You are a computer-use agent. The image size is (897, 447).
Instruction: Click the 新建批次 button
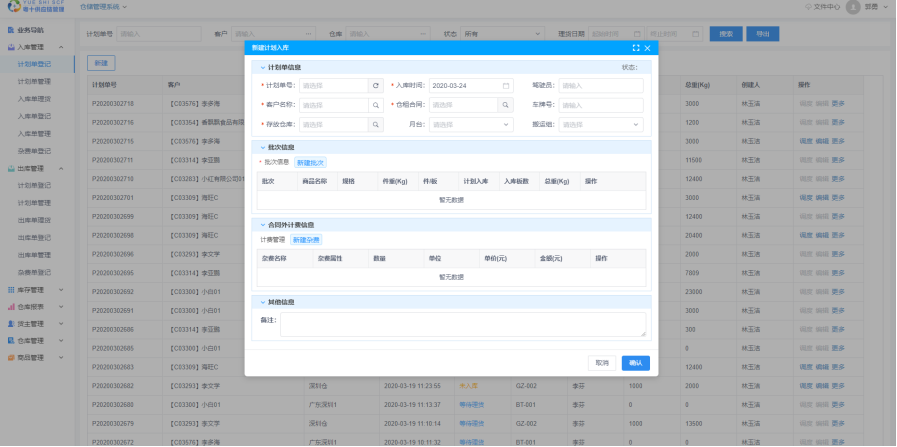pos(311,163)
